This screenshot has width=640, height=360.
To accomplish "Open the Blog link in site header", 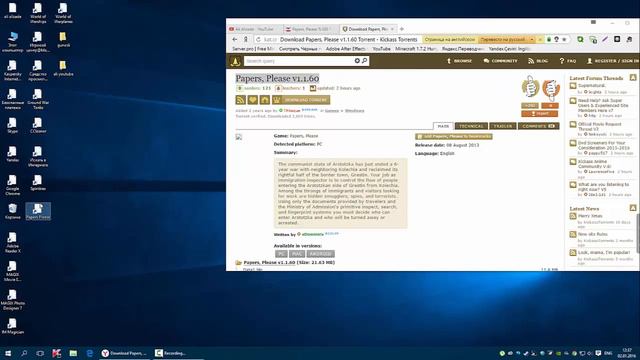I will click(x=538, y=61).
